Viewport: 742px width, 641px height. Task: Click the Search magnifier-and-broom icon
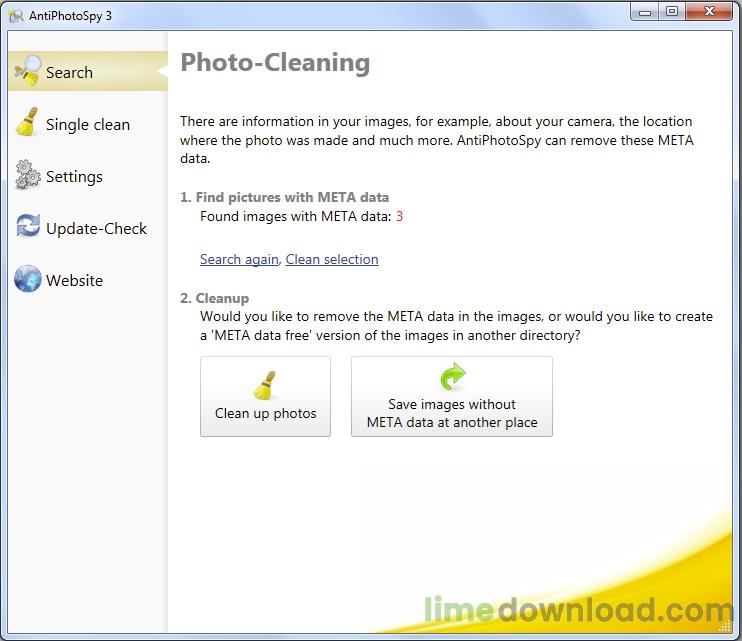(28, 71)
